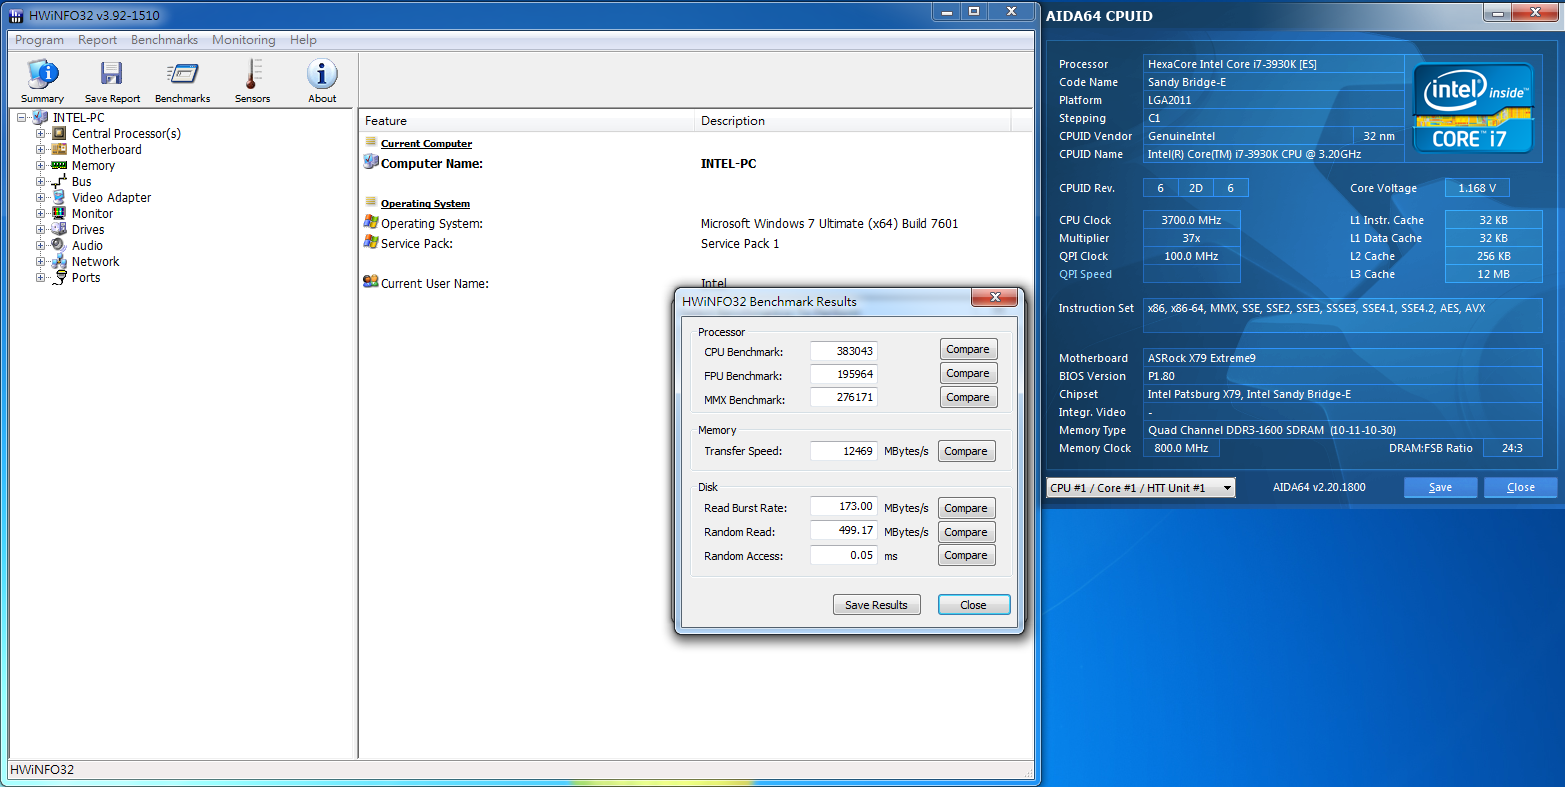
Task: Open the Help menu
Action: coord(303,40)
